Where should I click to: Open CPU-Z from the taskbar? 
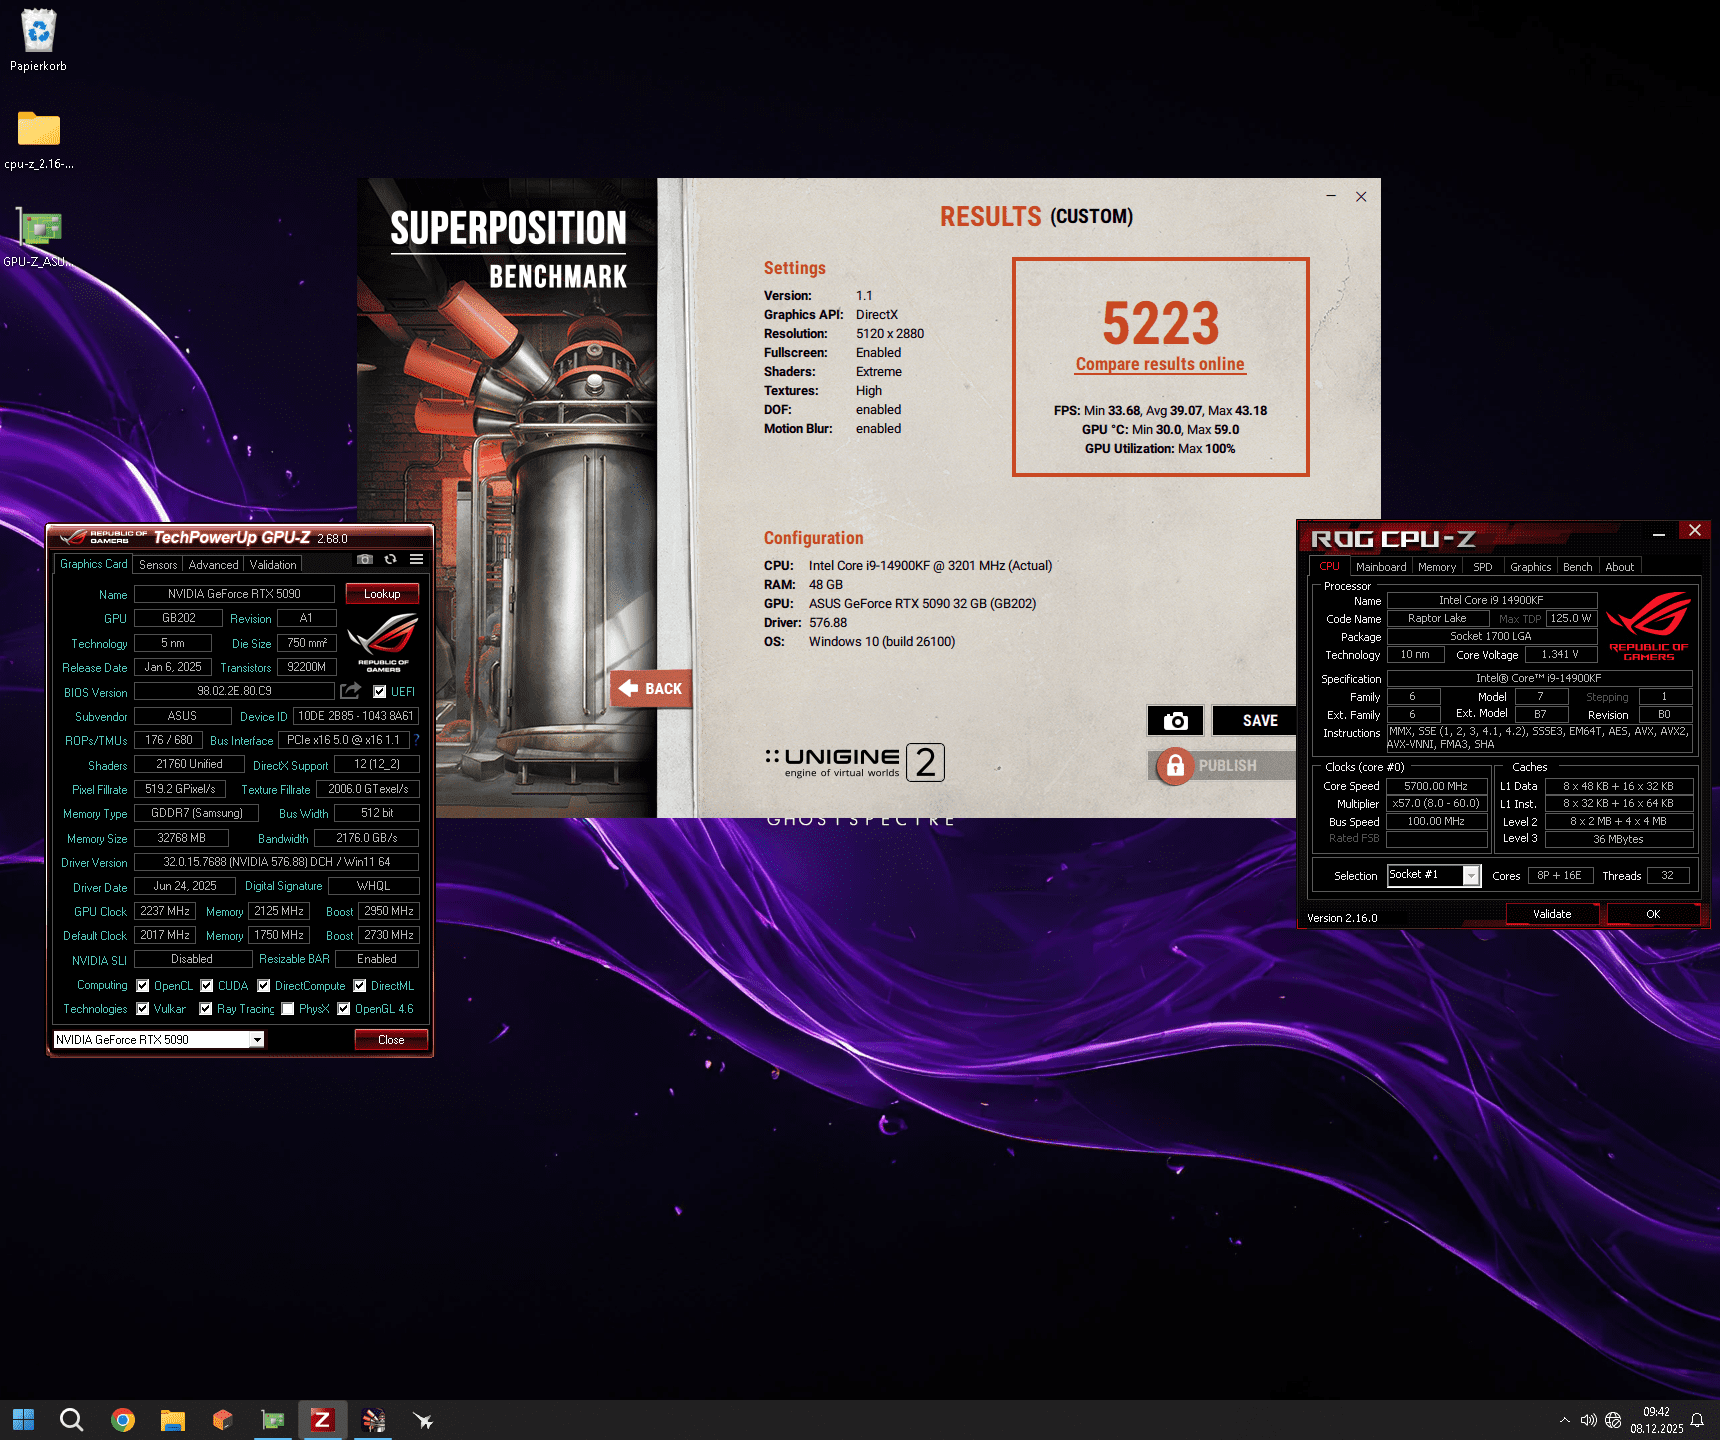[322, 1419]
